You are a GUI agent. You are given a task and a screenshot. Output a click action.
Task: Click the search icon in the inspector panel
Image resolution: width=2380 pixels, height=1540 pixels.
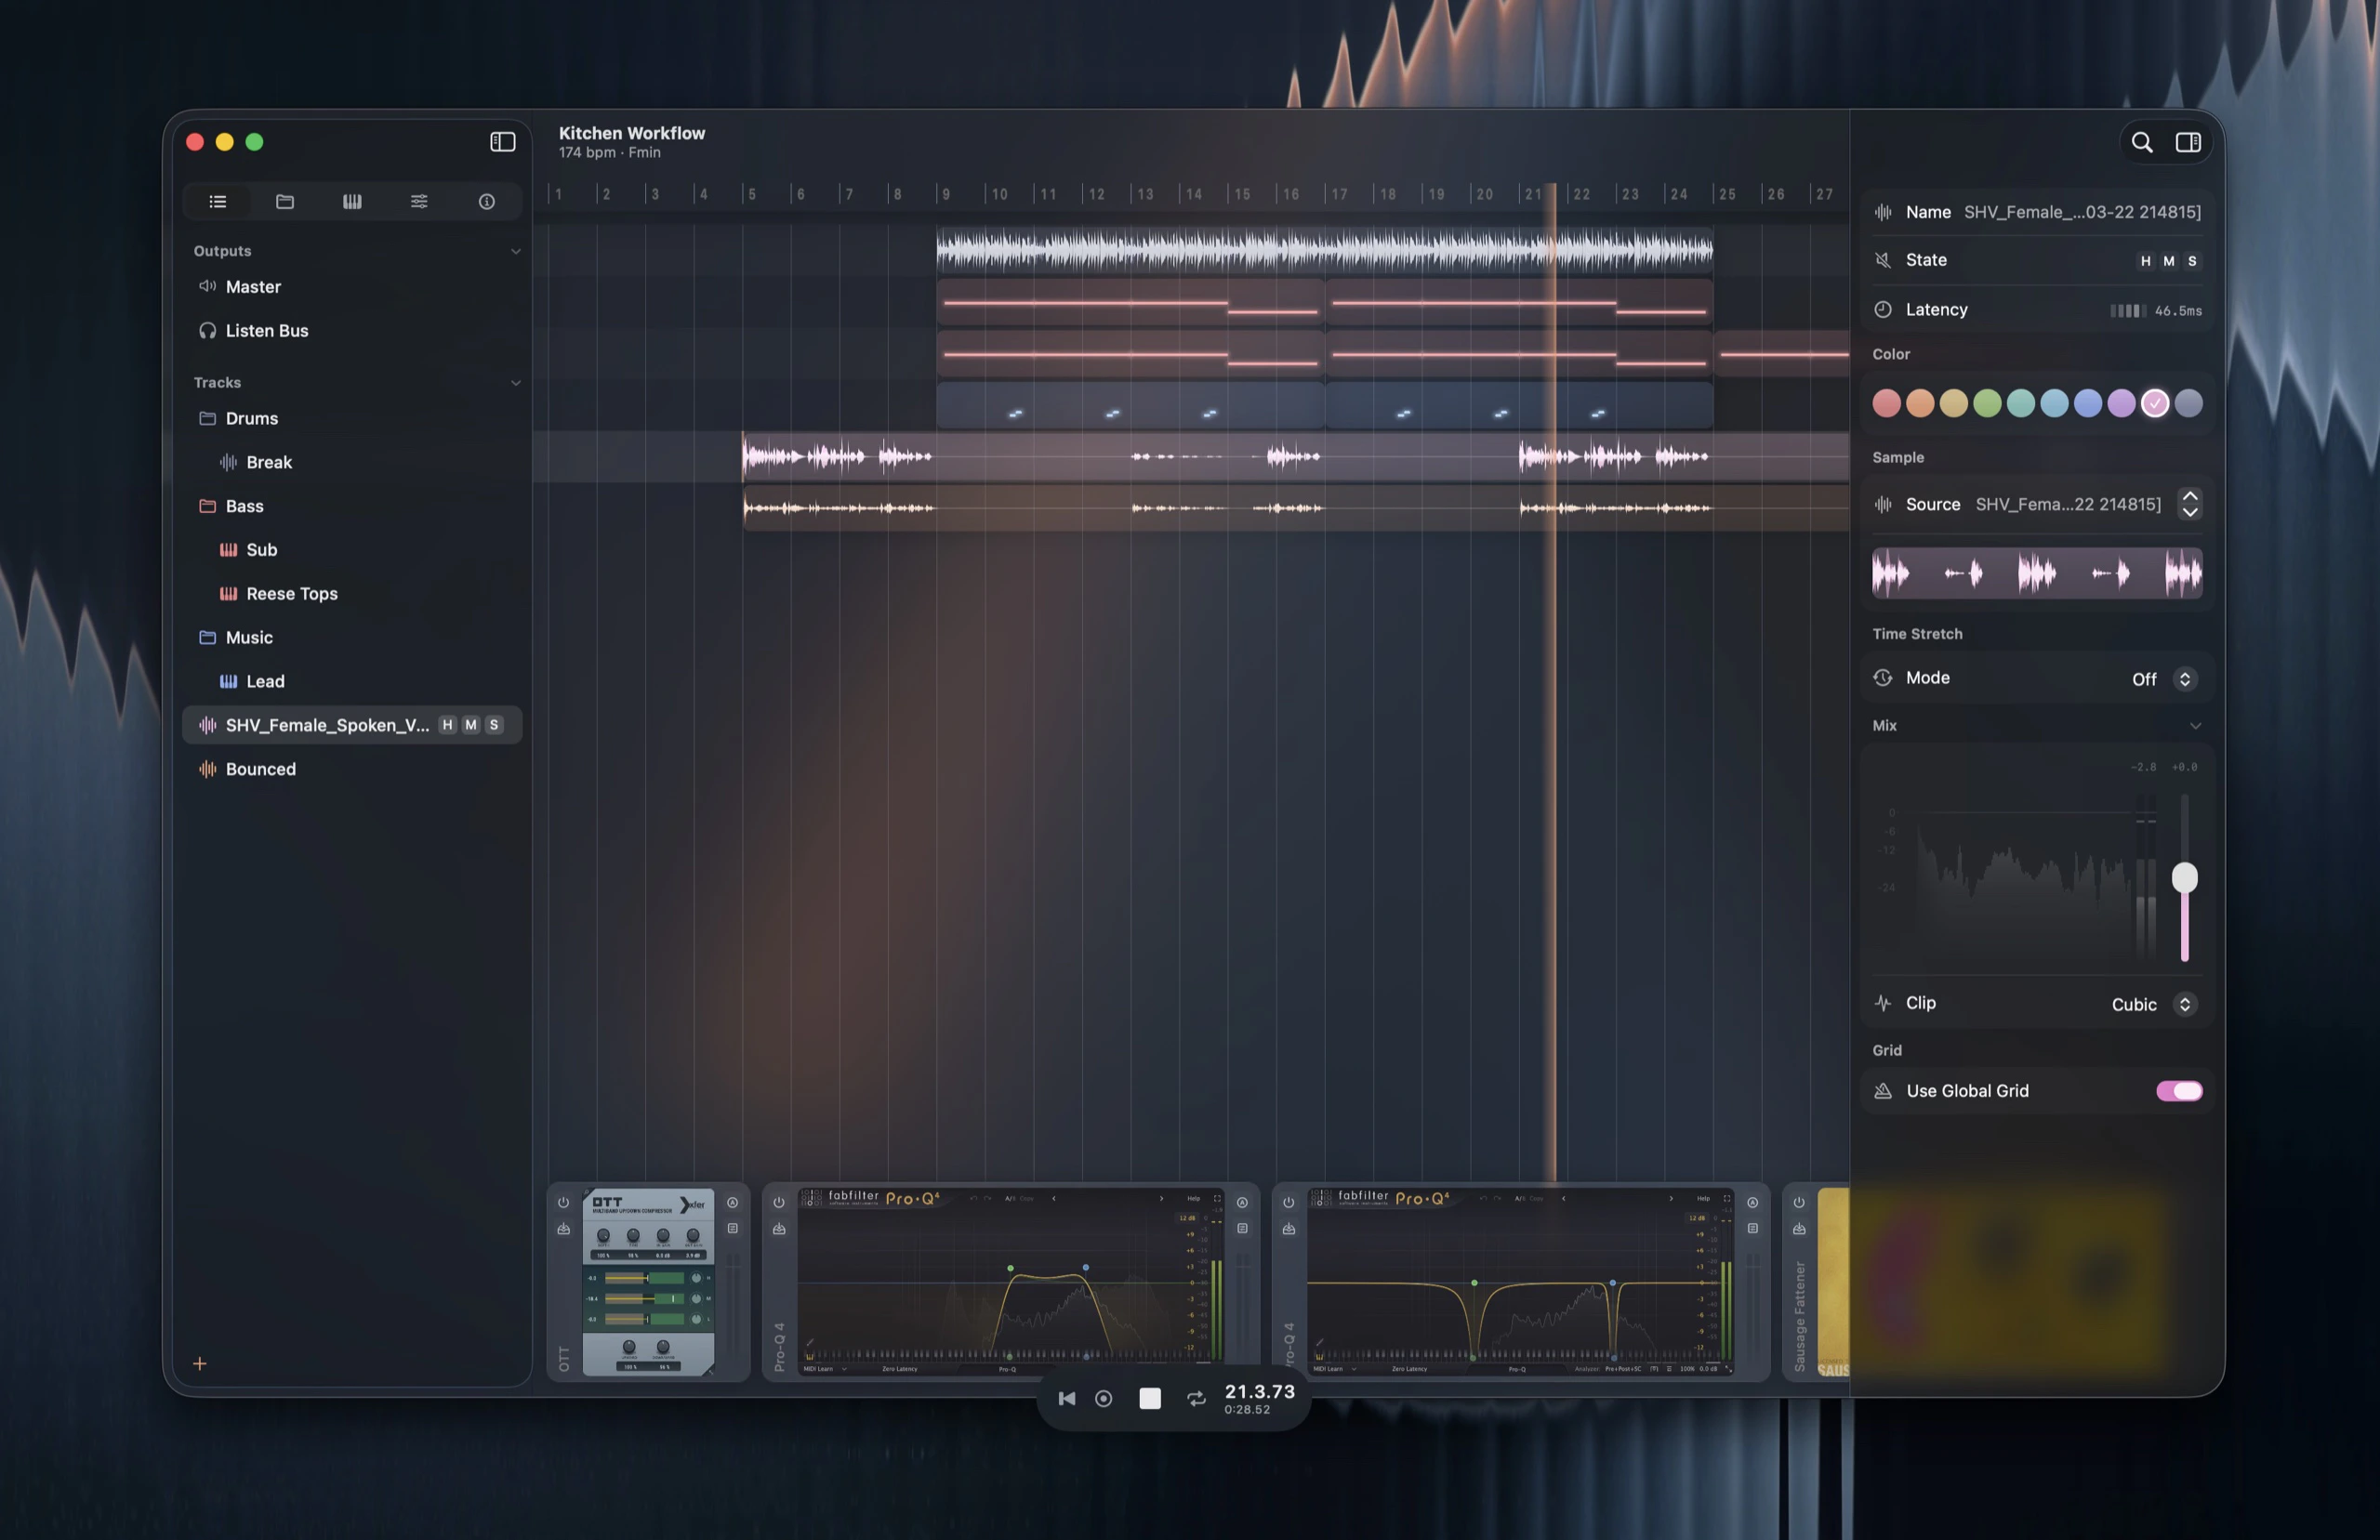2142,142
